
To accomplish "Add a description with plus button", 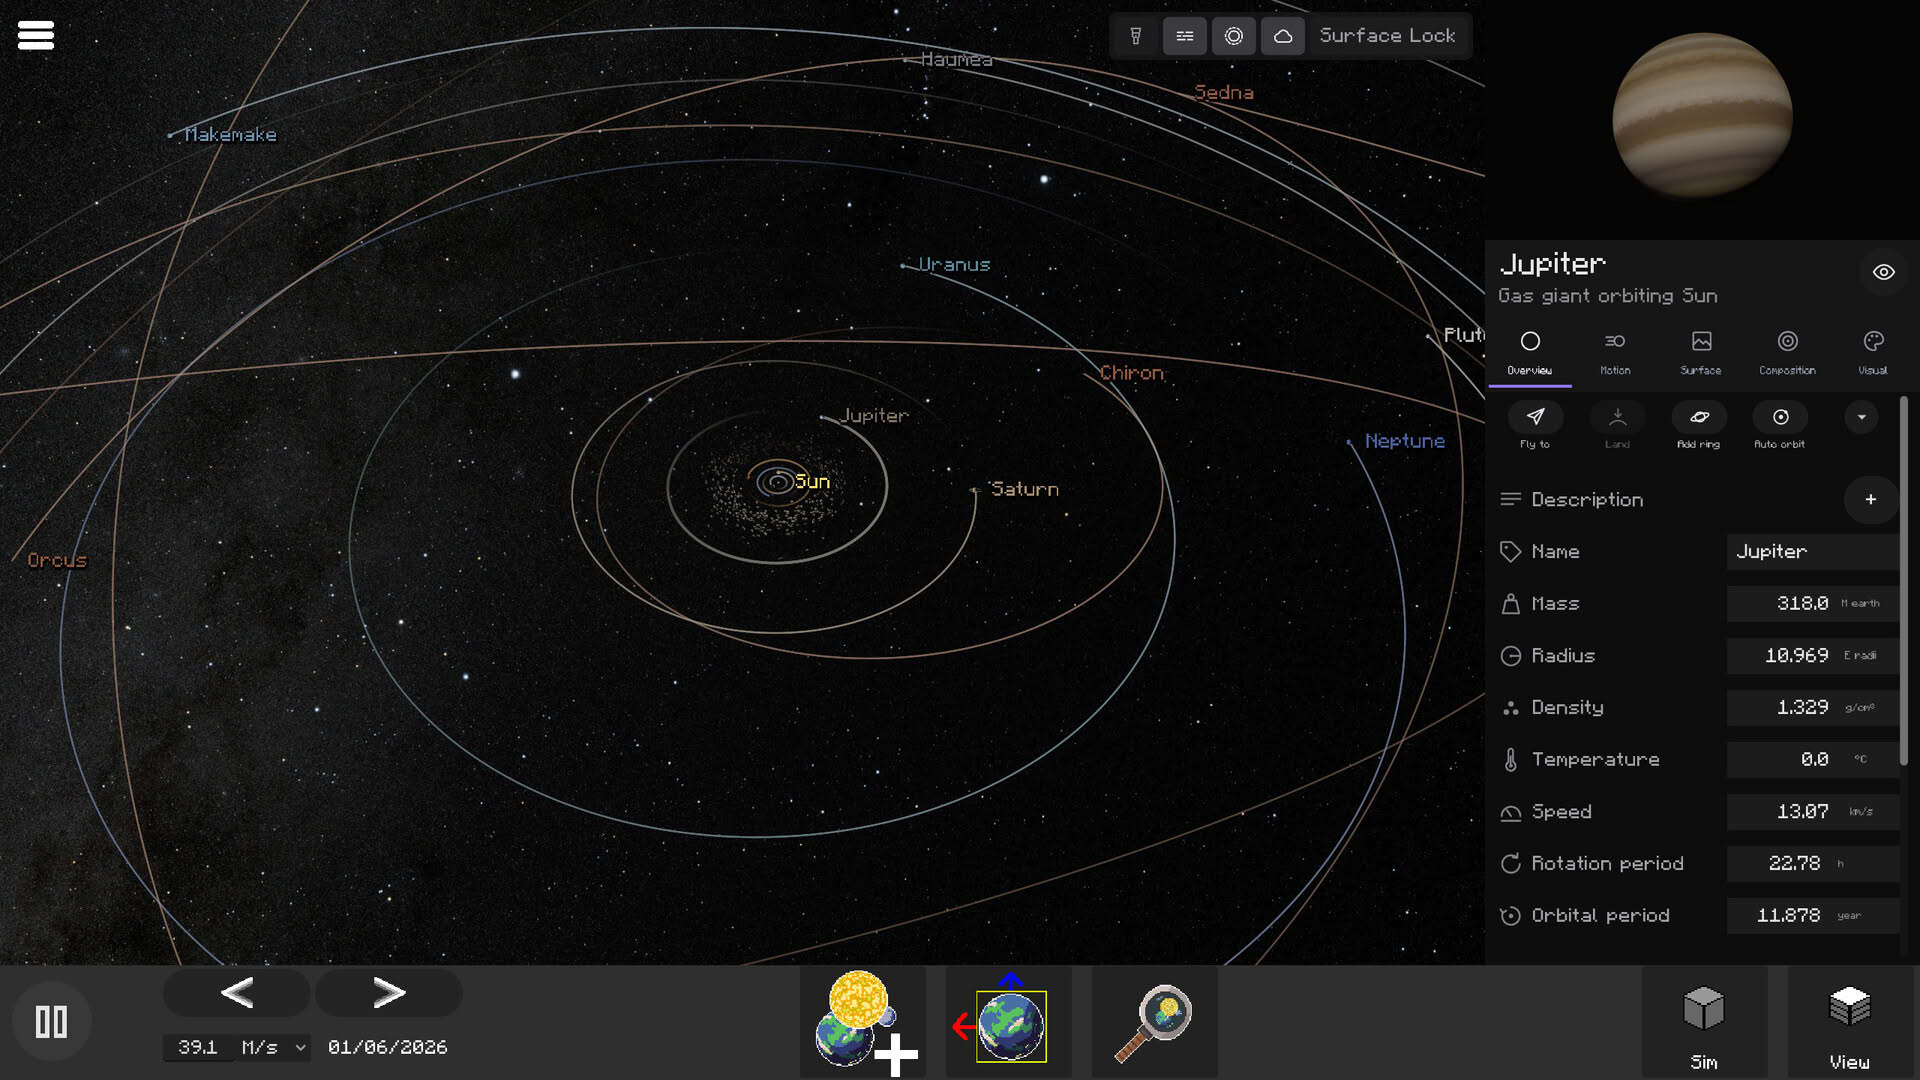I will coord(1870,499).
